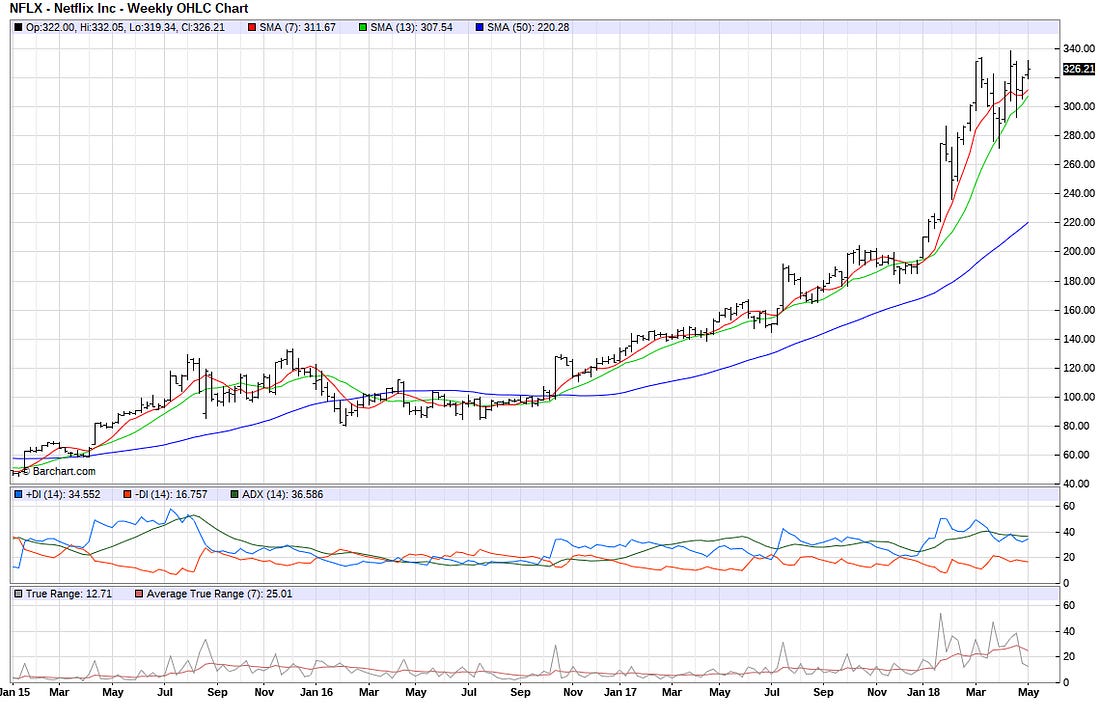Click the gray True Range legend swatch
The image size is (1100, 722).
18,594
